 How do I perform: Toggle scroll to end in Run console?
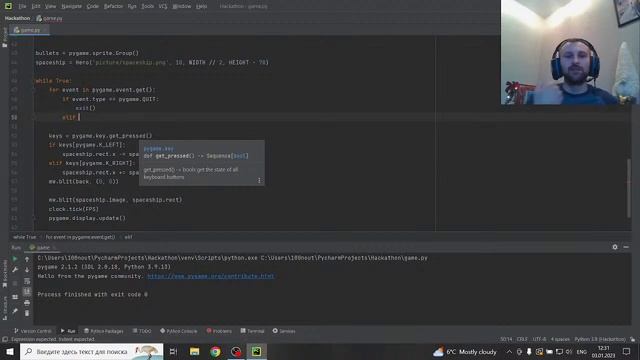point(27,291)
